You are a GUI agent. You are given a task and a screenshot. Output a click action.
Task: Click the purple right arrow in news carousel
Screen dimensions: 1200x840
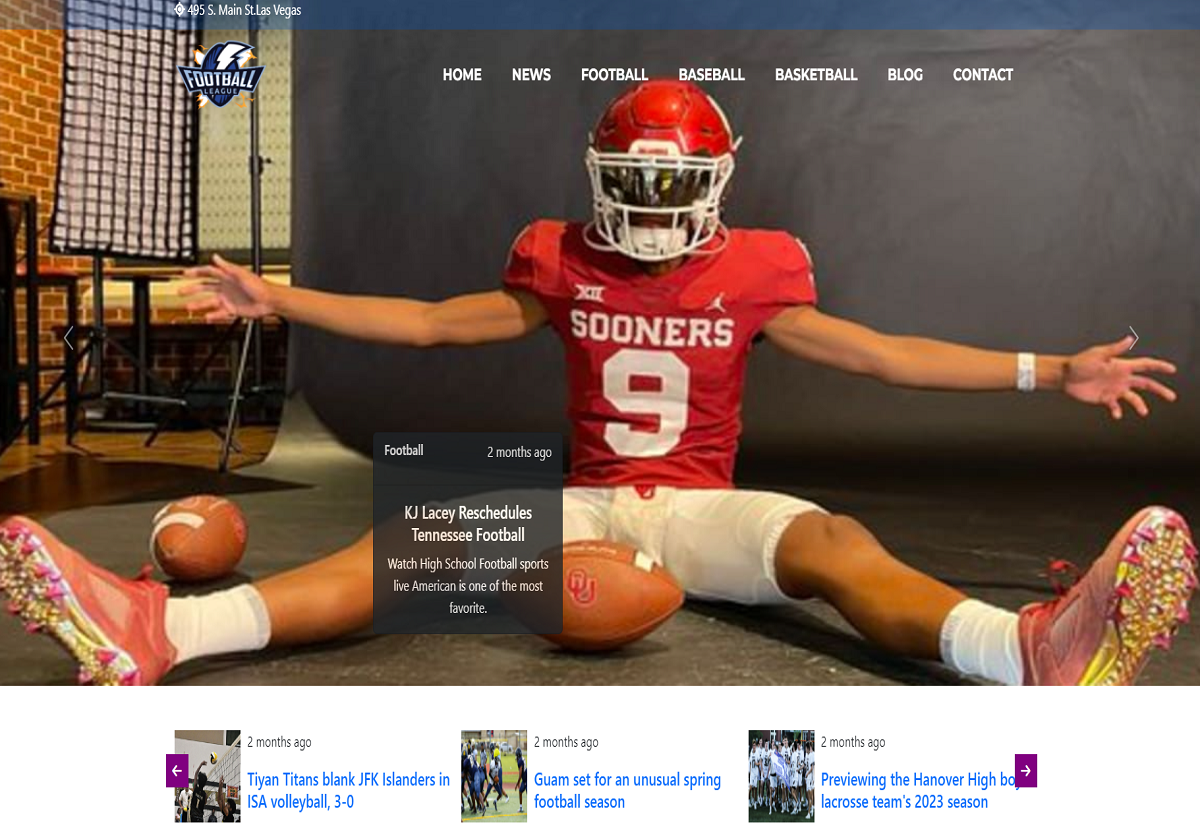click(x=1026, y=770)
